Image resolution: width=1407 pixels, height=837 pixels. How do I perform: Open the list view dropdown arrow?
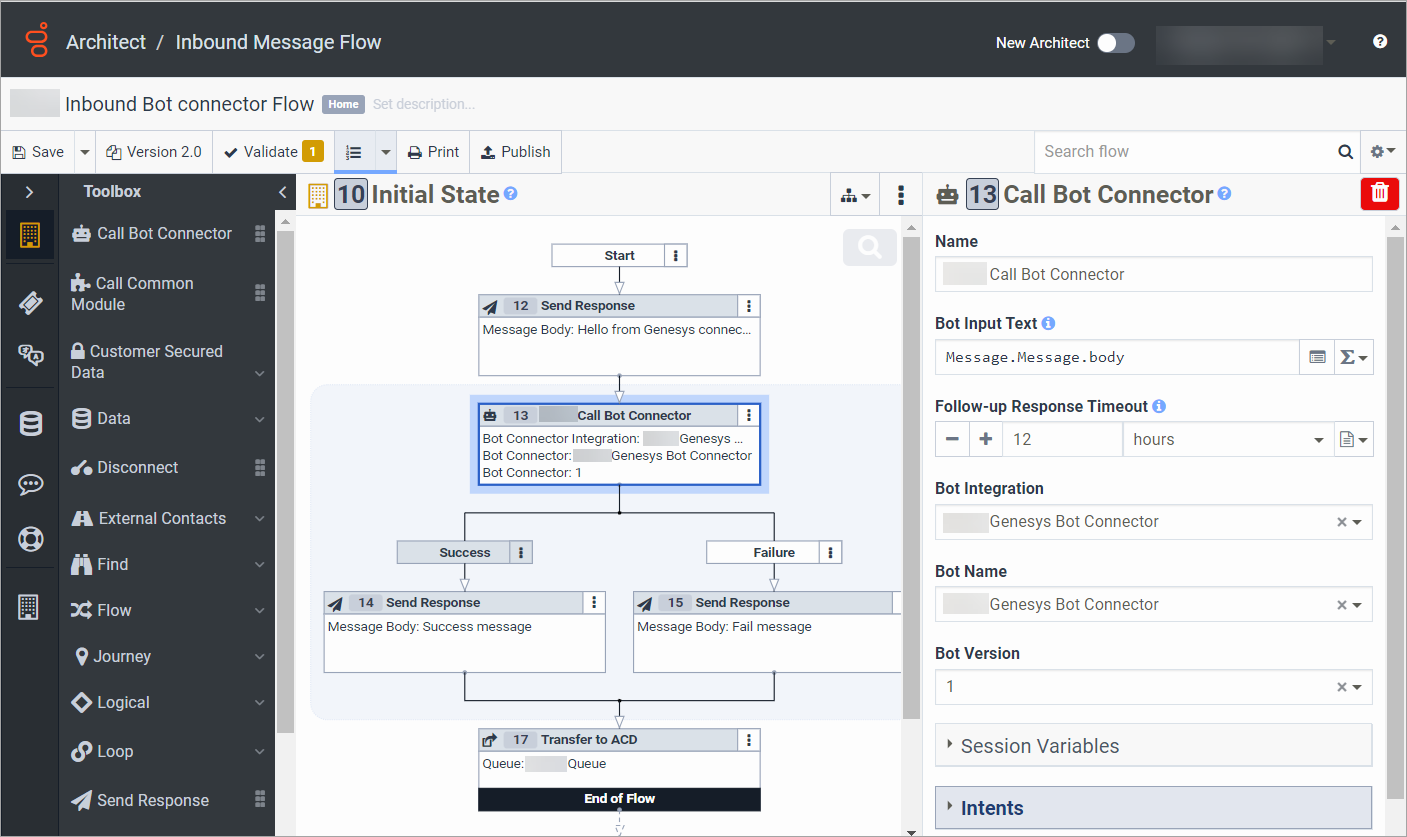386,152
